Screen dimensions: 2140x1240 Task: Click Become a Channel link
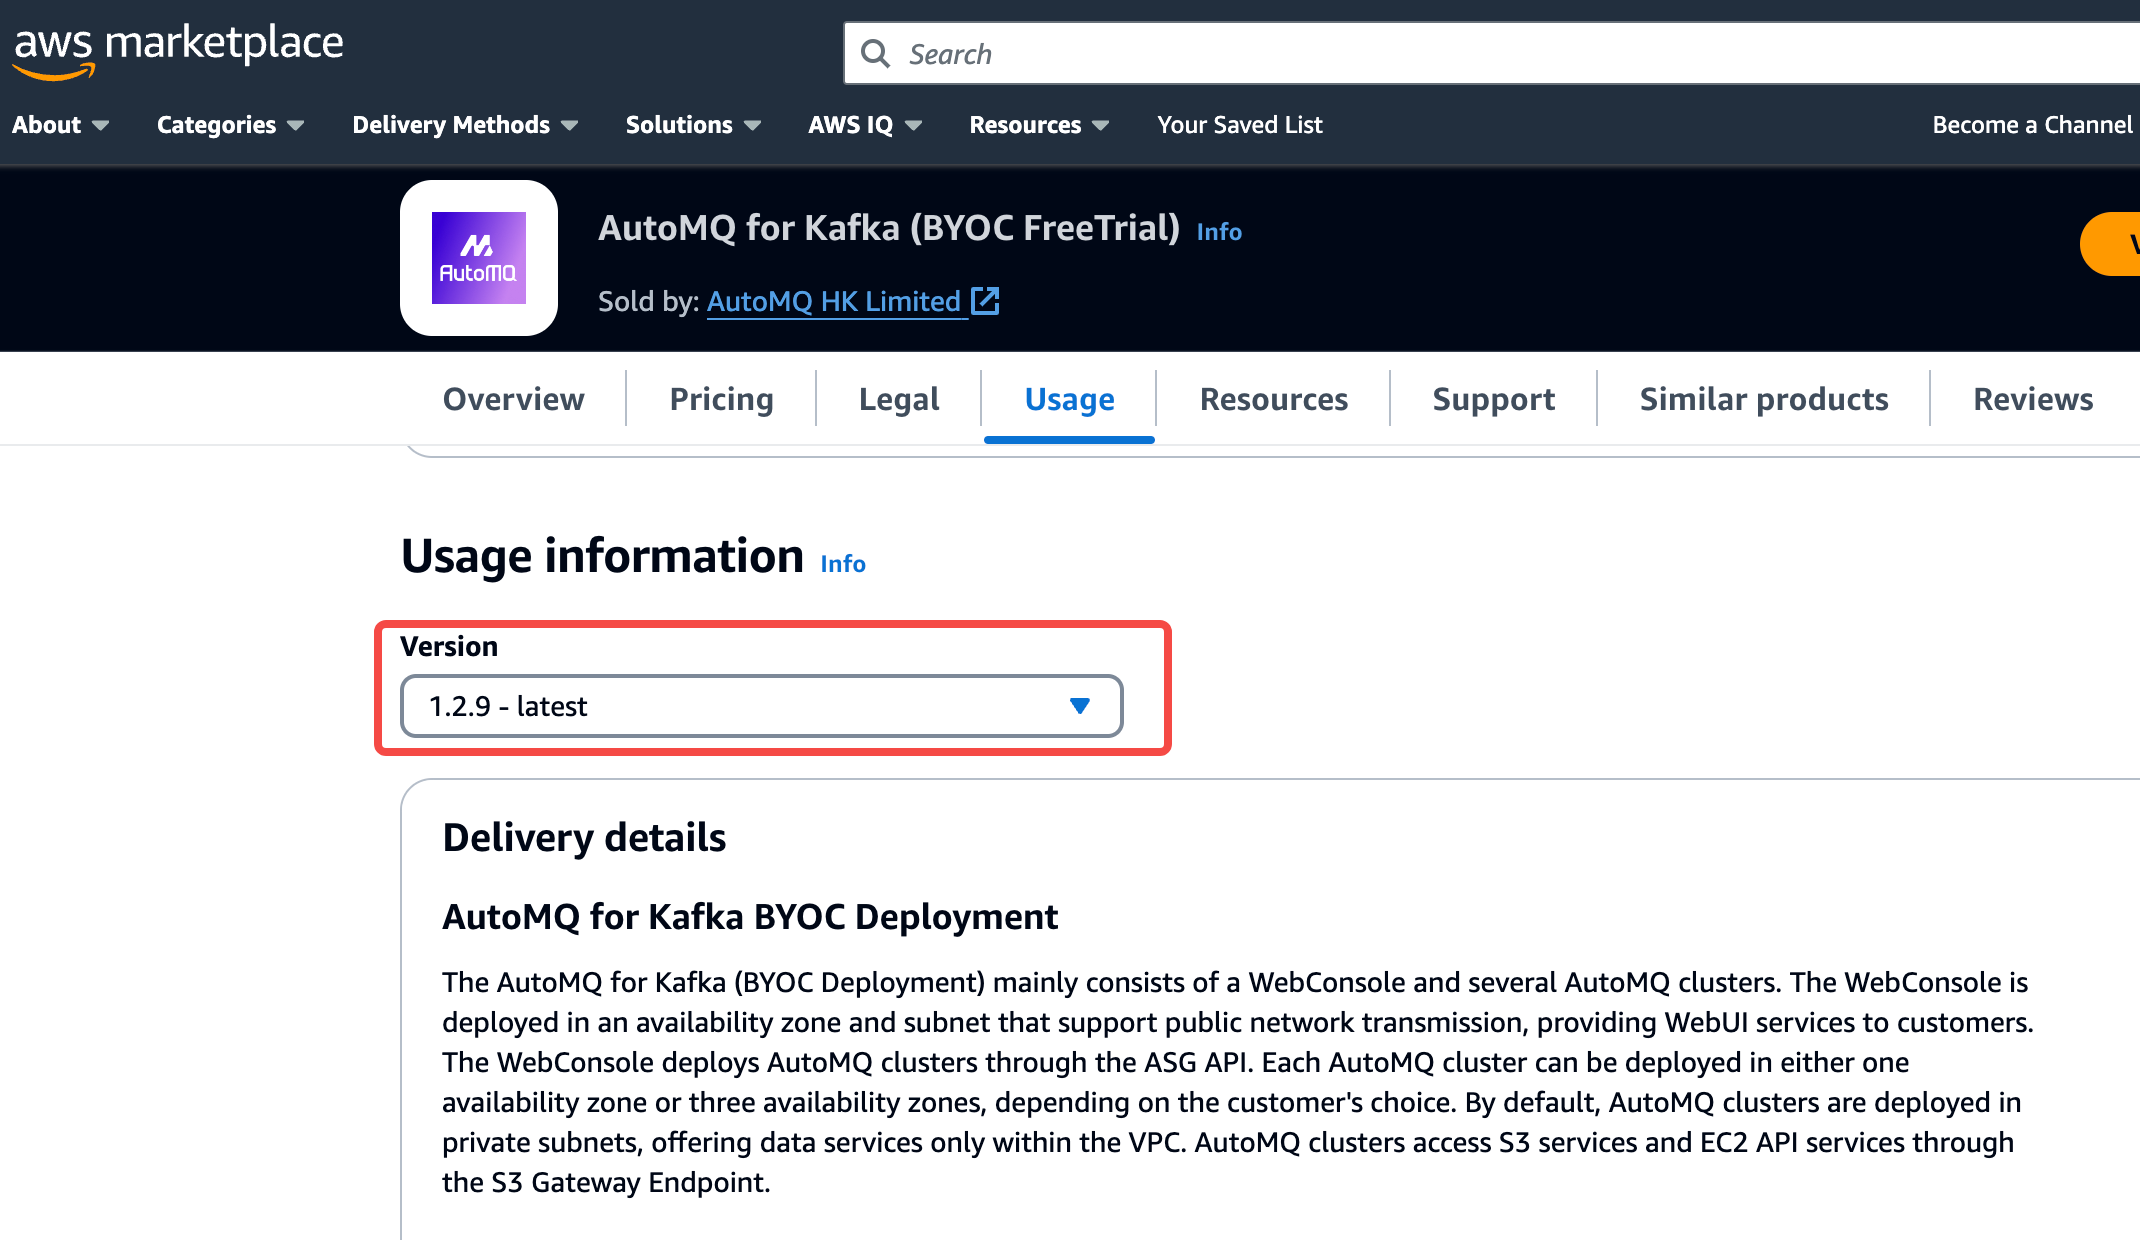pos(2034,125)
